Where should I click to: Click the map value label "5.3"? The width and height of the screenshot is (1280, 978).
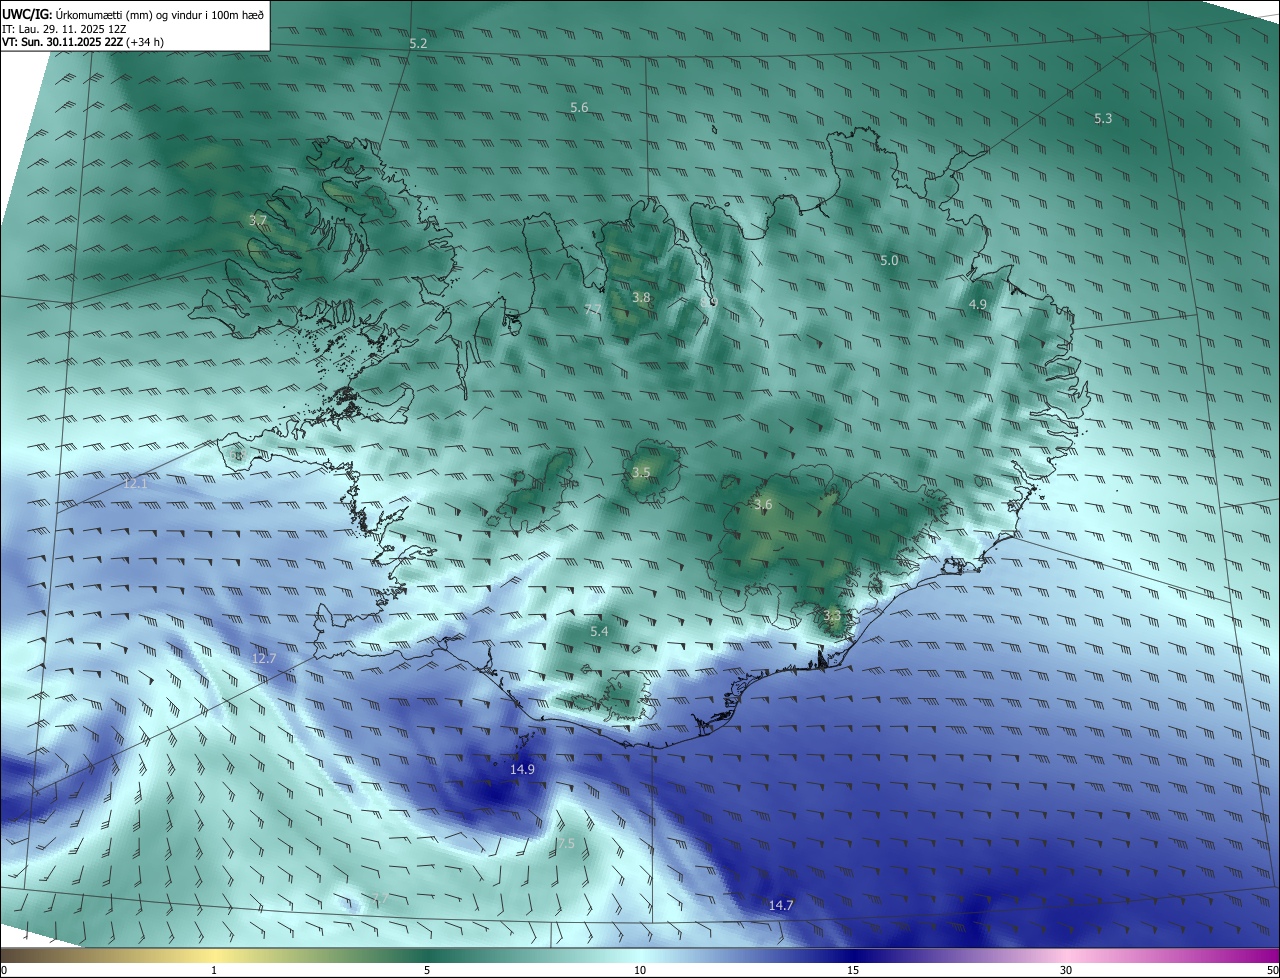(x=1103, y=118)
